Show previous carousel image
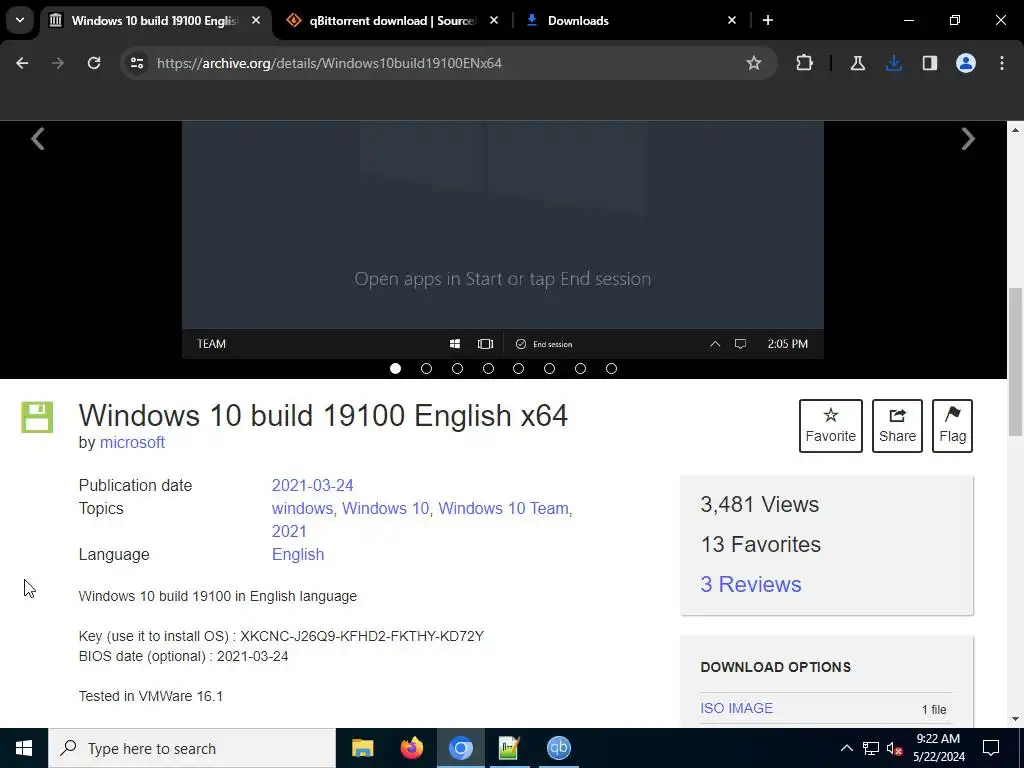The image size is (1024, 768). pyautogui.click(x=38, y=138)
